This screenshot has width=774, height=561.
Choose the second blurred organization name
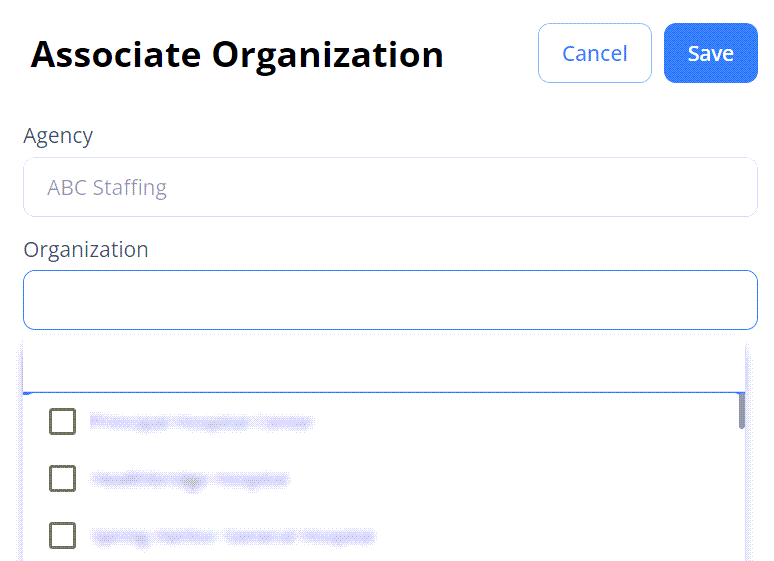coord(189,480)
